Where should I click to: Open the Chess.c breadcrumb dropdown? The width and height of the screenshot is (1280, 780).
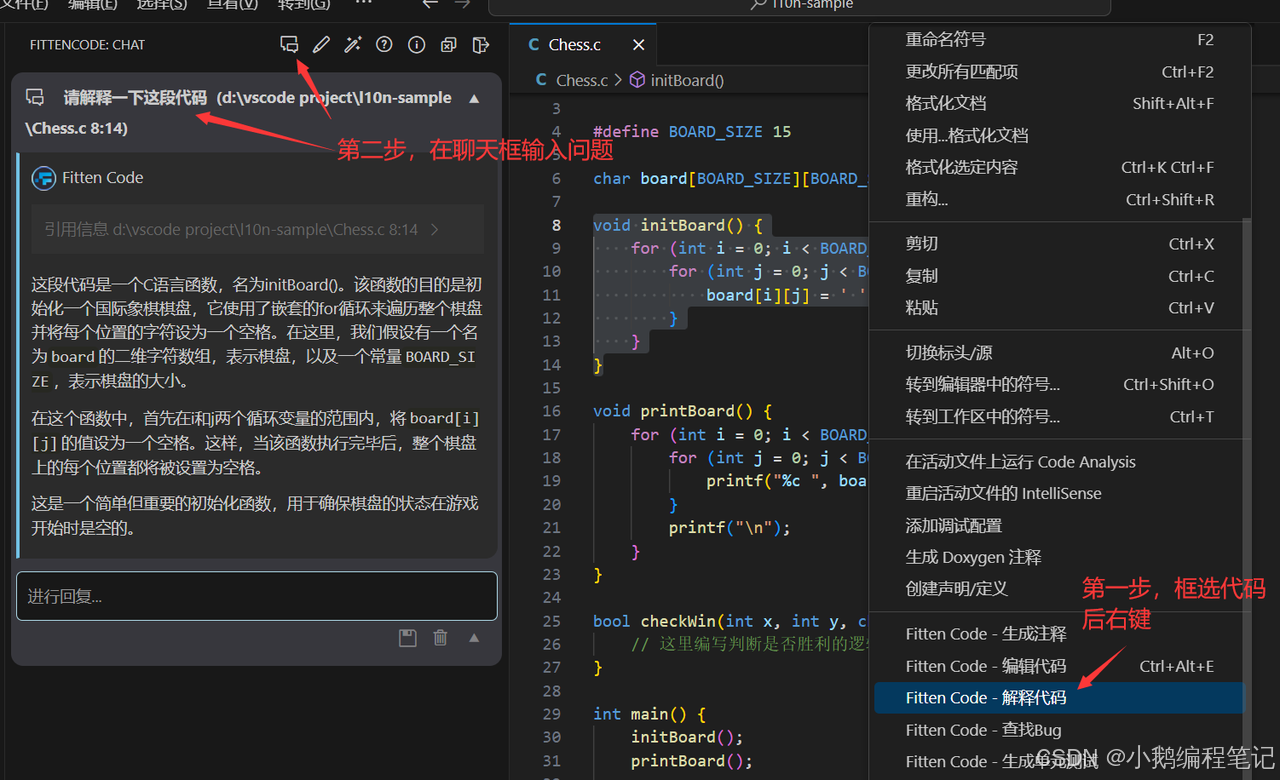pos(582,80)
